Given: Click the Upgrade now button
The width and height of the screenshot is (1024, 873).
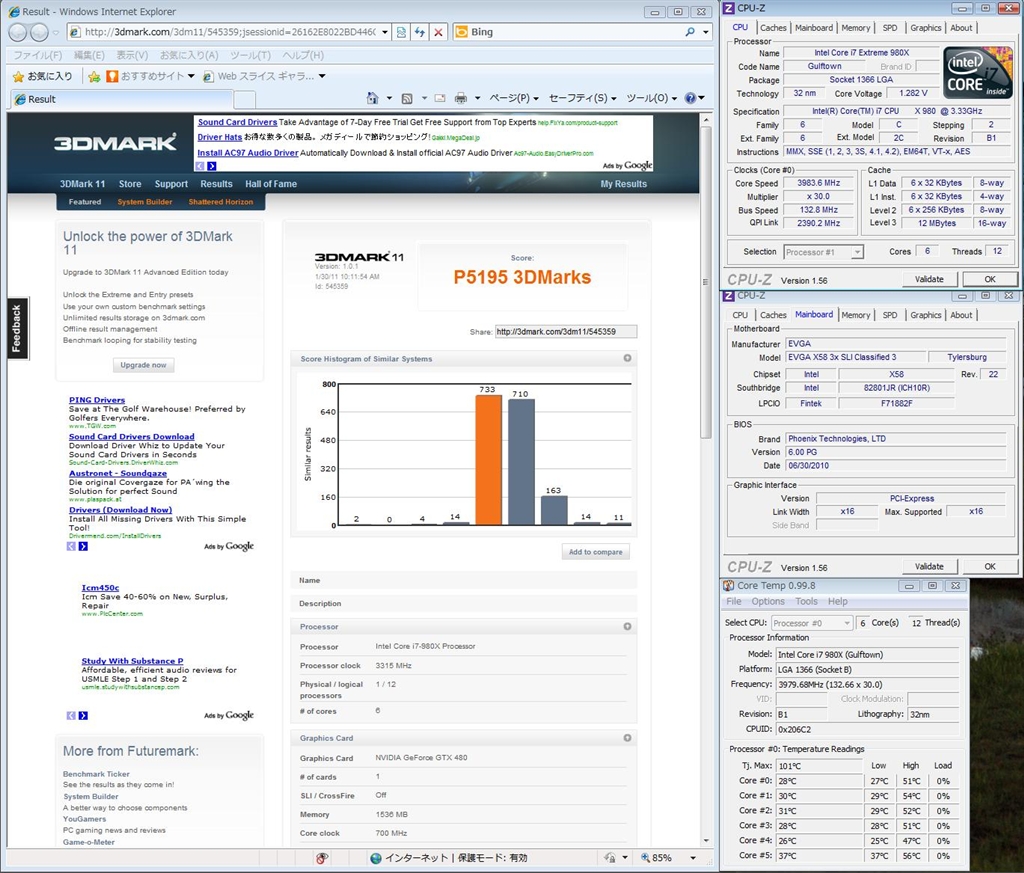Looking at the screenshot, I should click(143, 365).
